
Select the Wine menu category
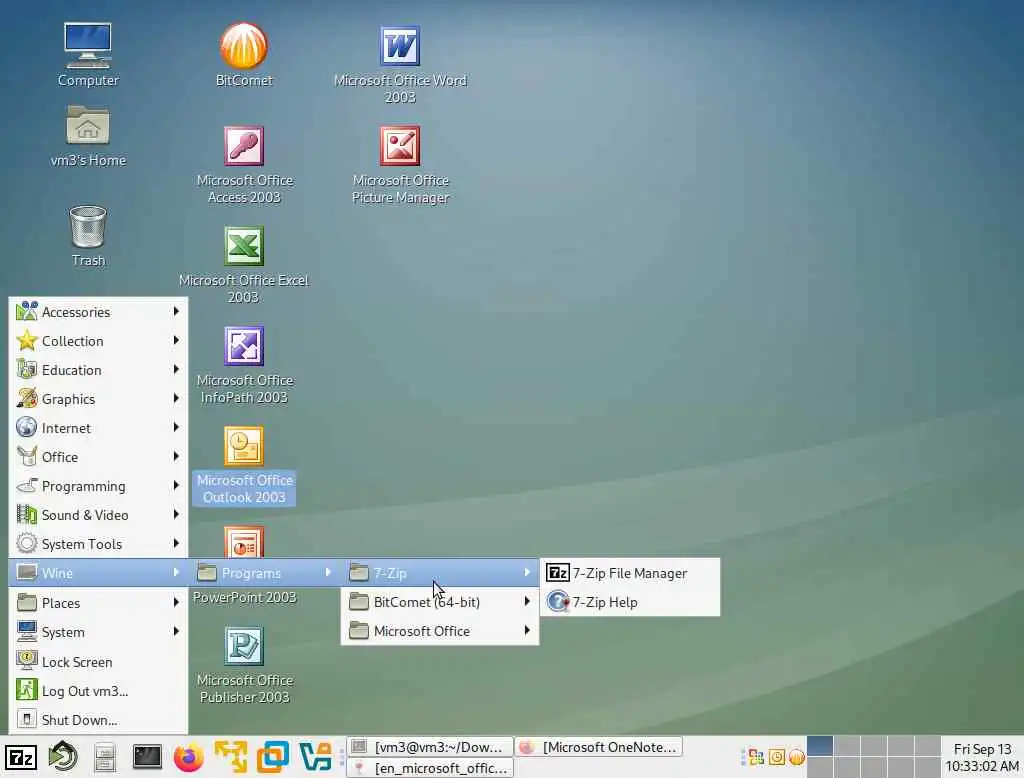(x=98, y=573)
